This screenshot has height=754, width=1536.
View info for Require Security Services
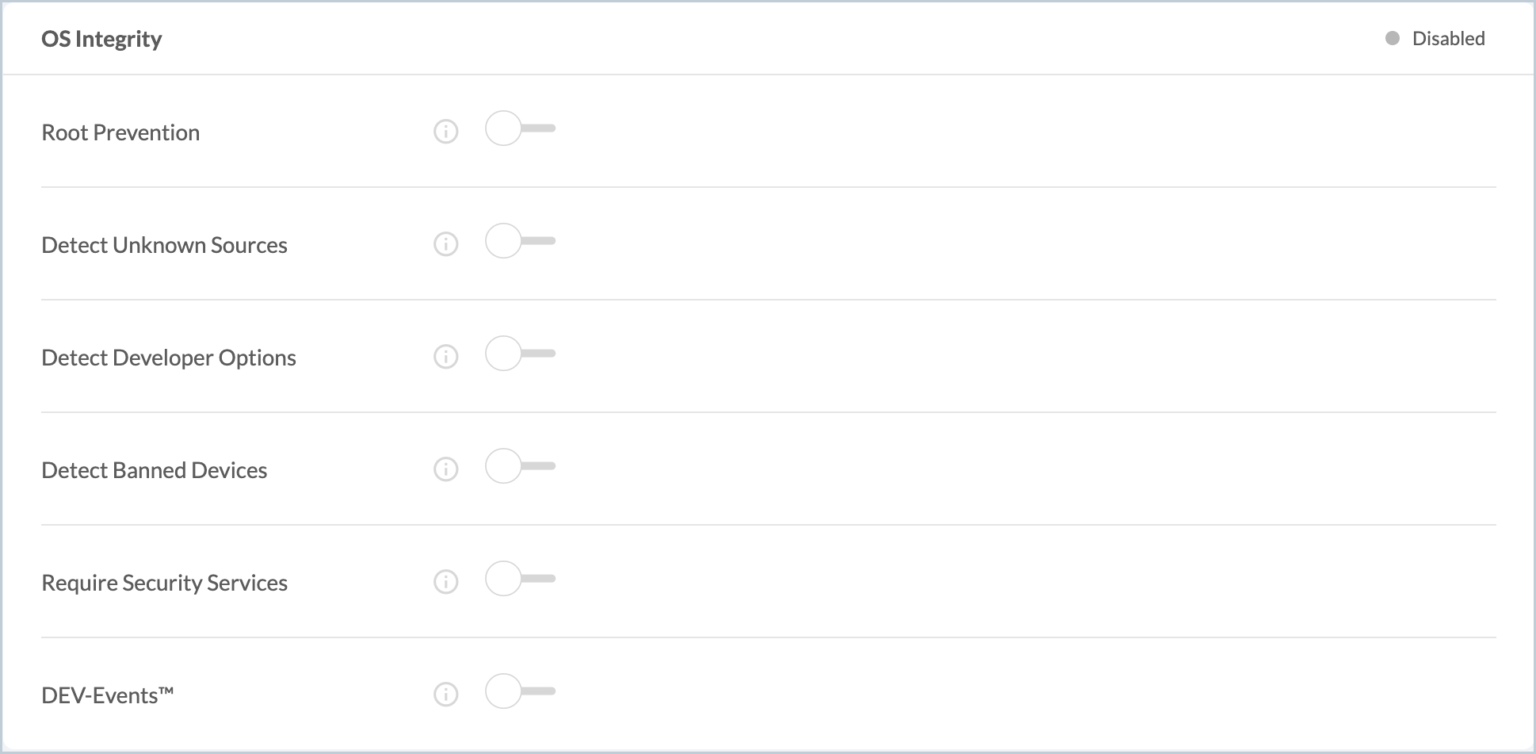pyautogui.click(x=446, y=581)
